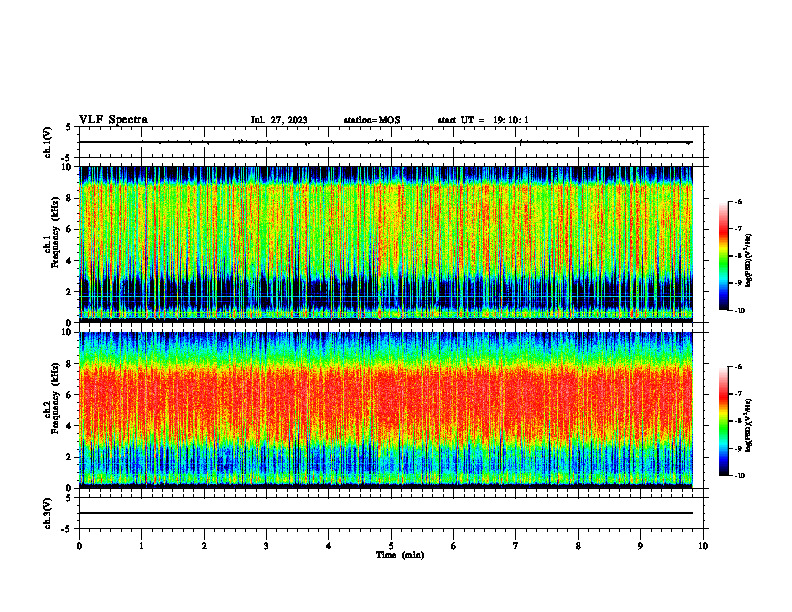Click time axis tick label "0"
This screenshot has height=612, width=792.
click(x=79, y=546)
